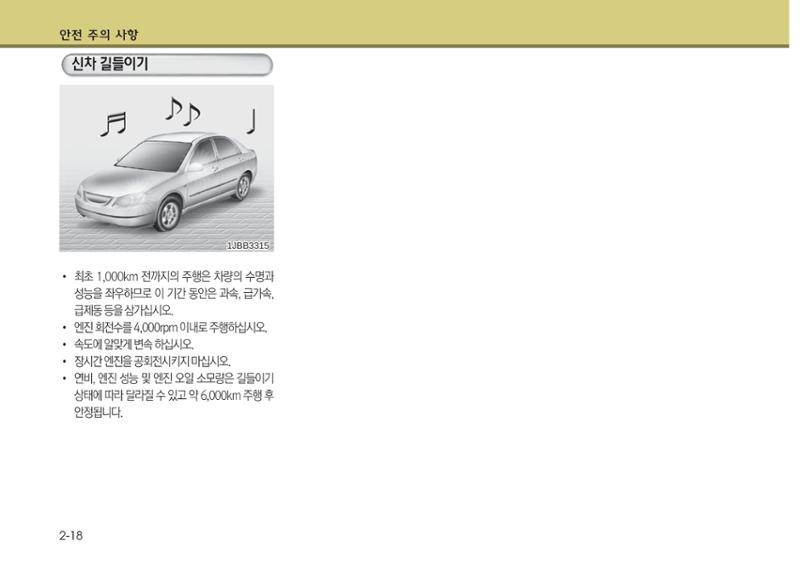The height and width of the screenshot is (570, 800).
Task: Click the bullet about '4,000rpm 이내로 주행하십시오'
Action: click(170, 327)
